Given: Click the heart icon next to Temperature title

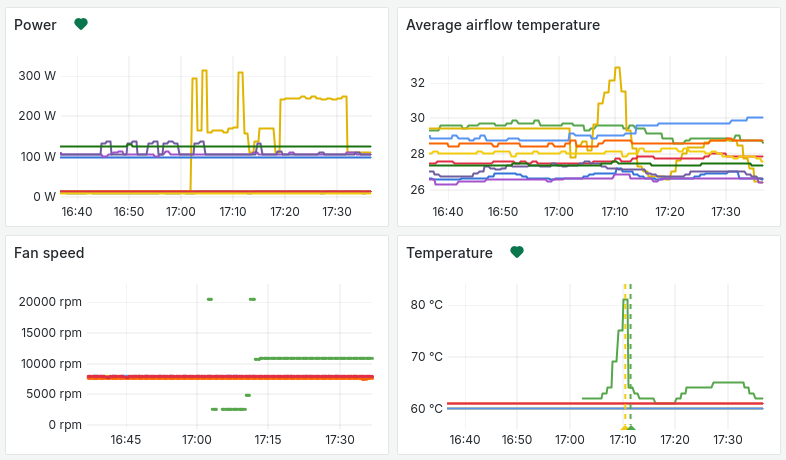Looking at the screenshot, I should coord(517,252).
